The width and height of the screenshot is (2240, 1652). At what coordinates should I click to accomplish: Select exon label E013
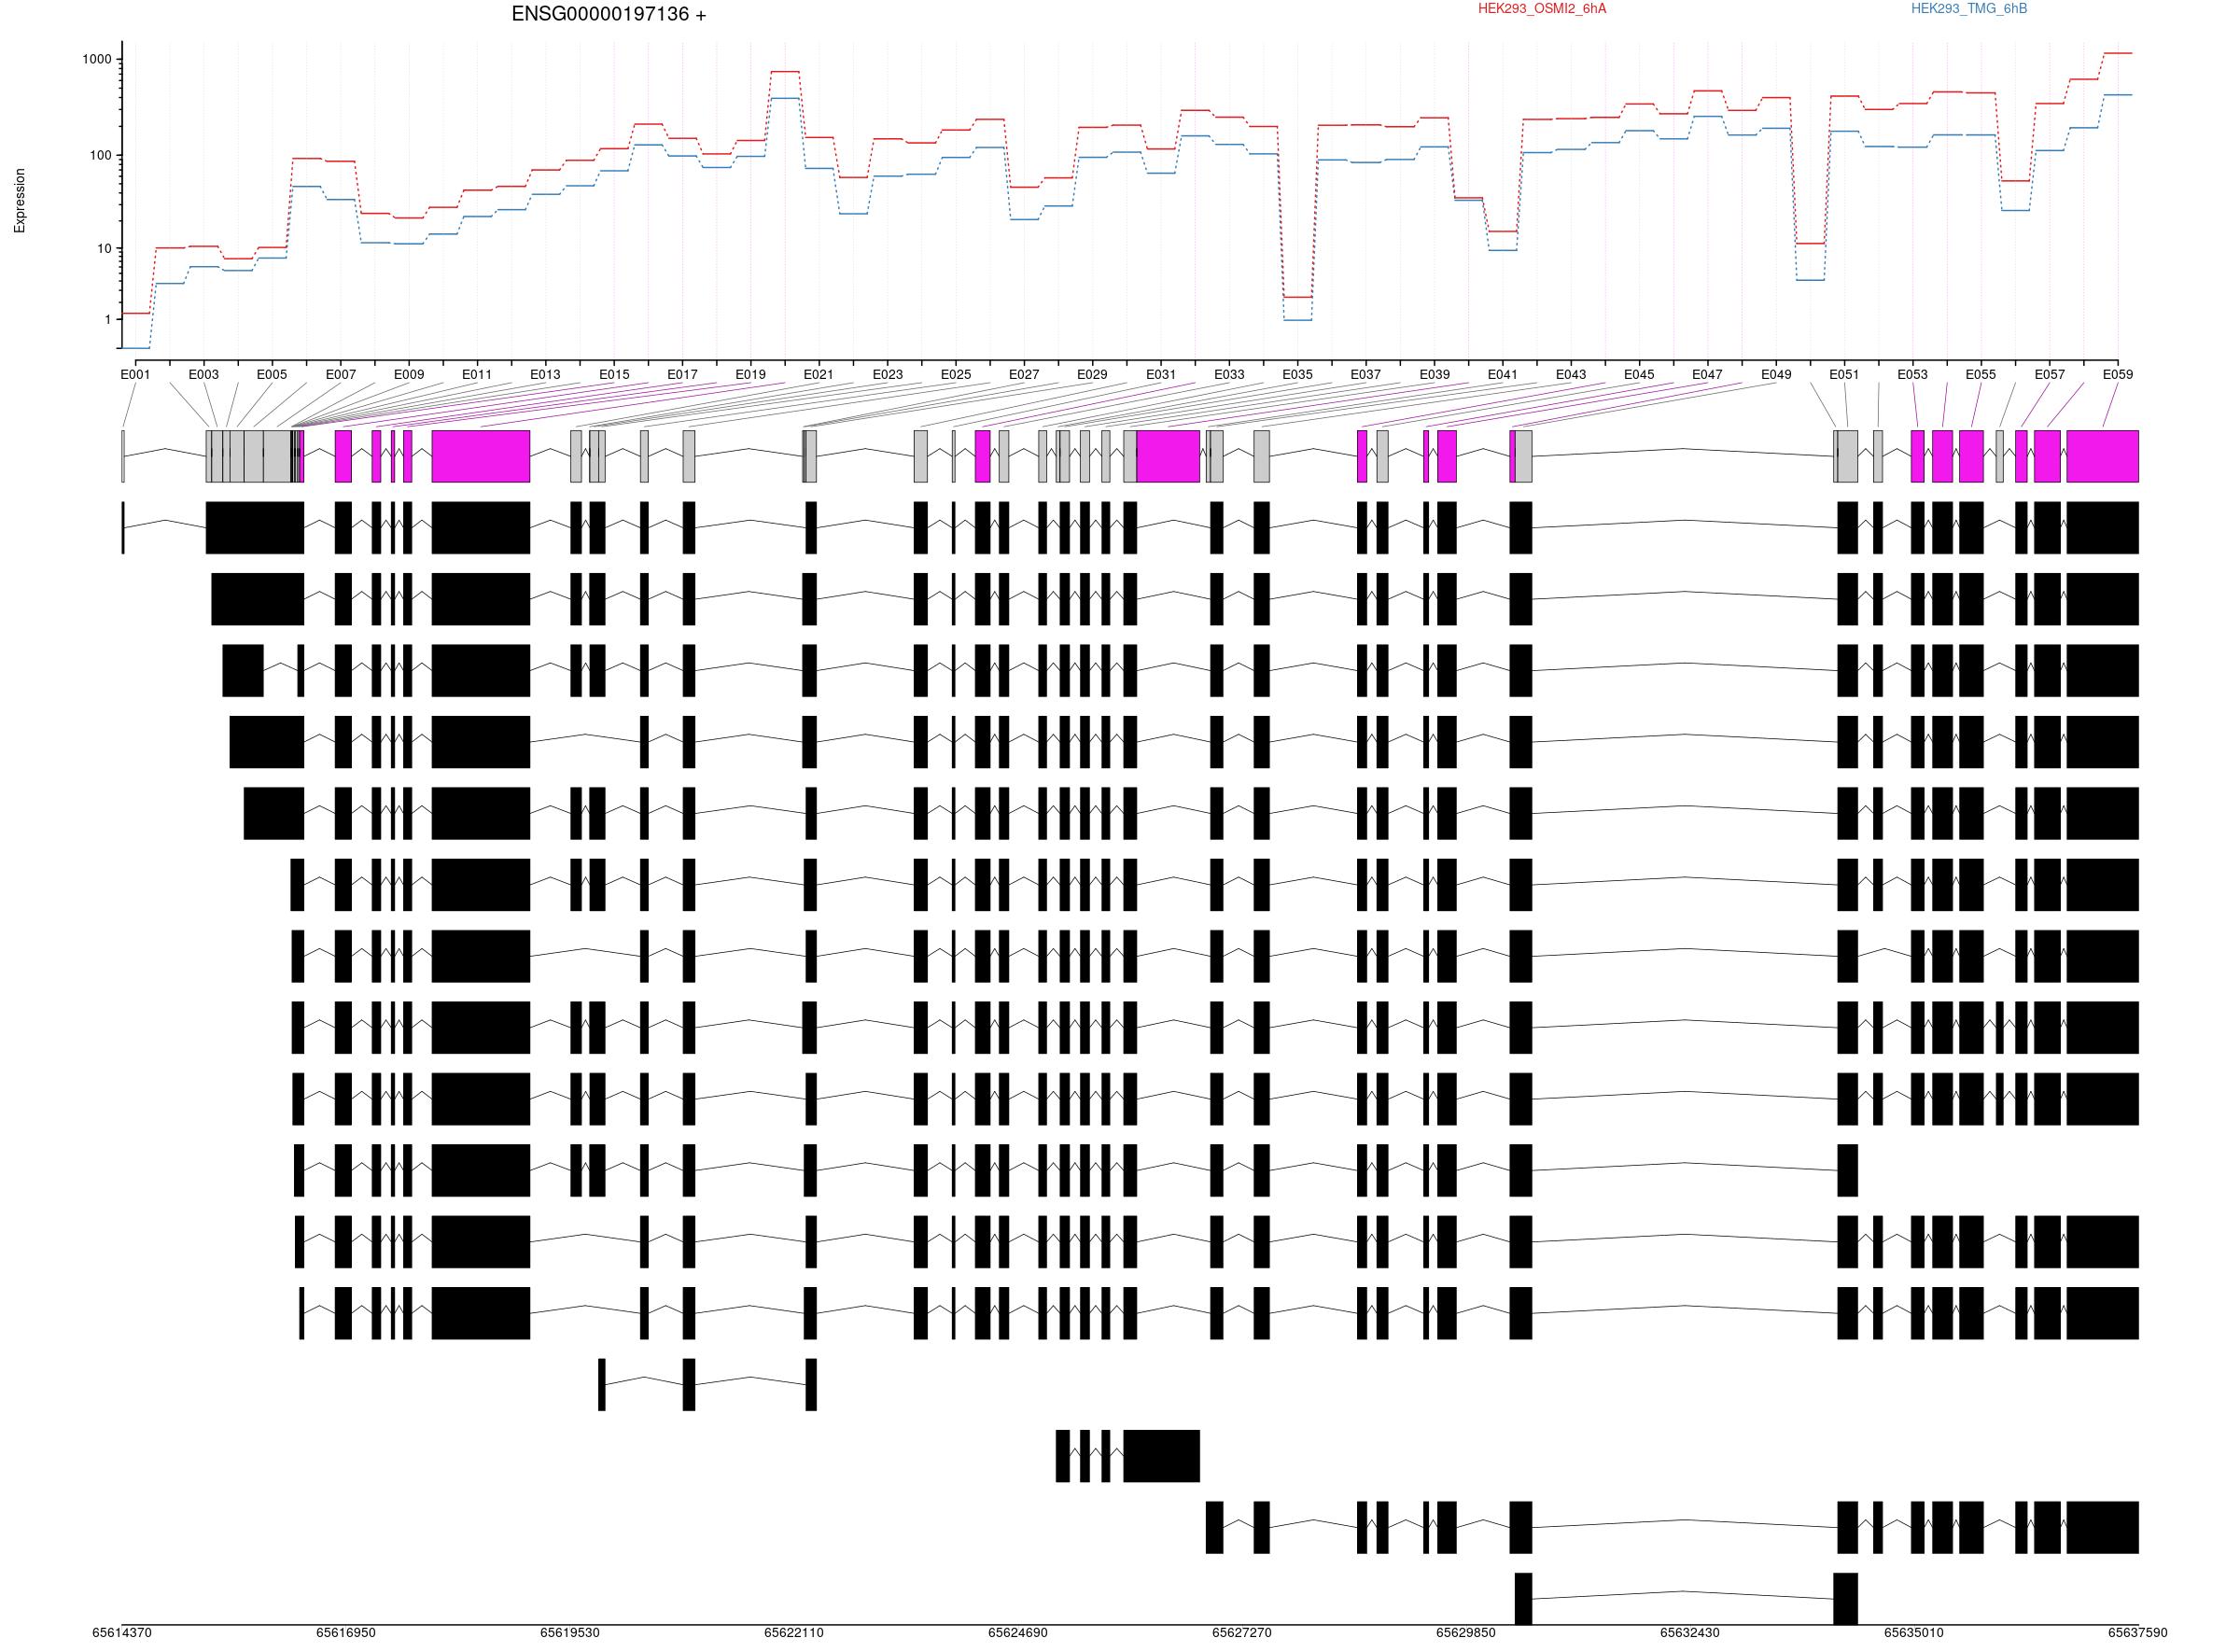point(545,375)
